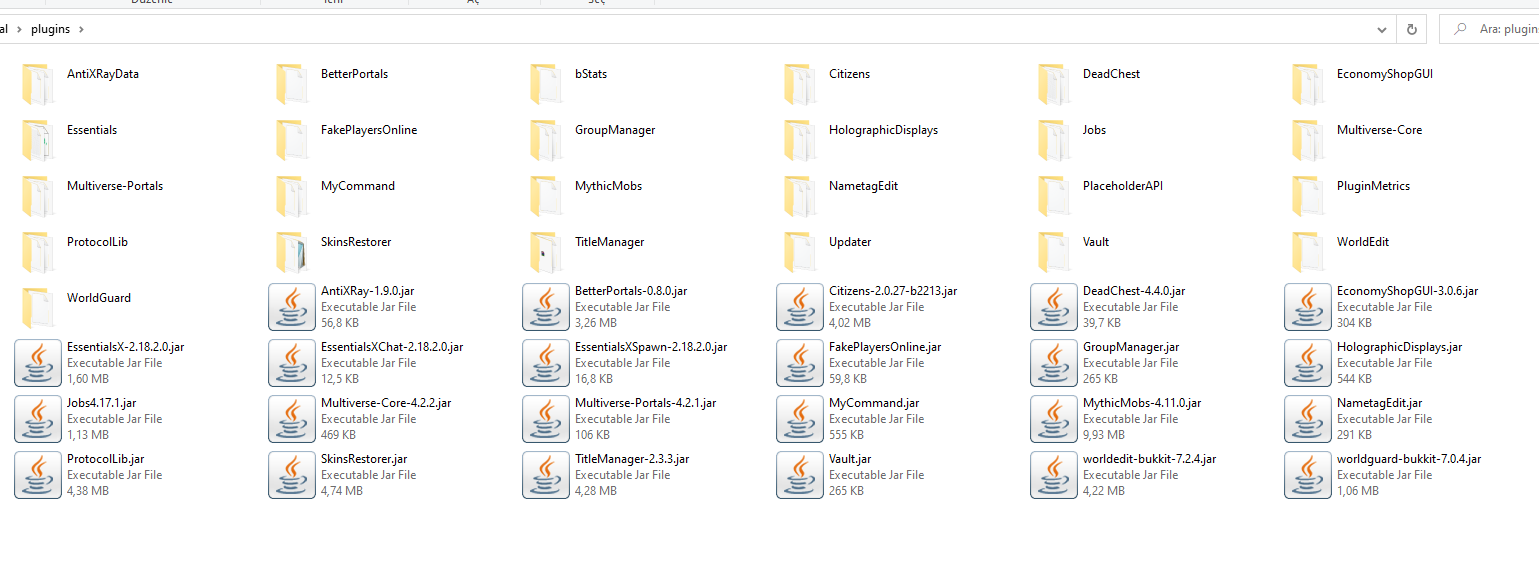The image size is (1539, 586).
Task: Refresh the plugins folder view
Action: (1411, 29)
